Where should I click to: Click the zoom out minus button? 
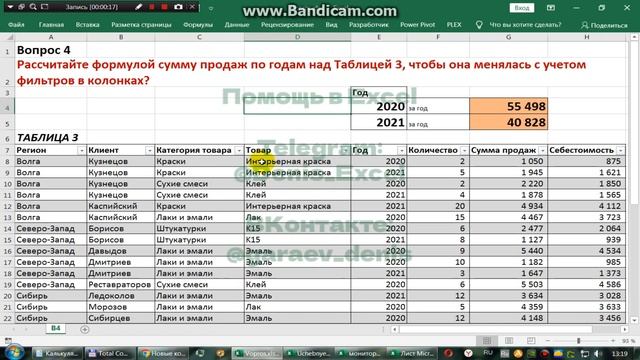coord(548,341)
